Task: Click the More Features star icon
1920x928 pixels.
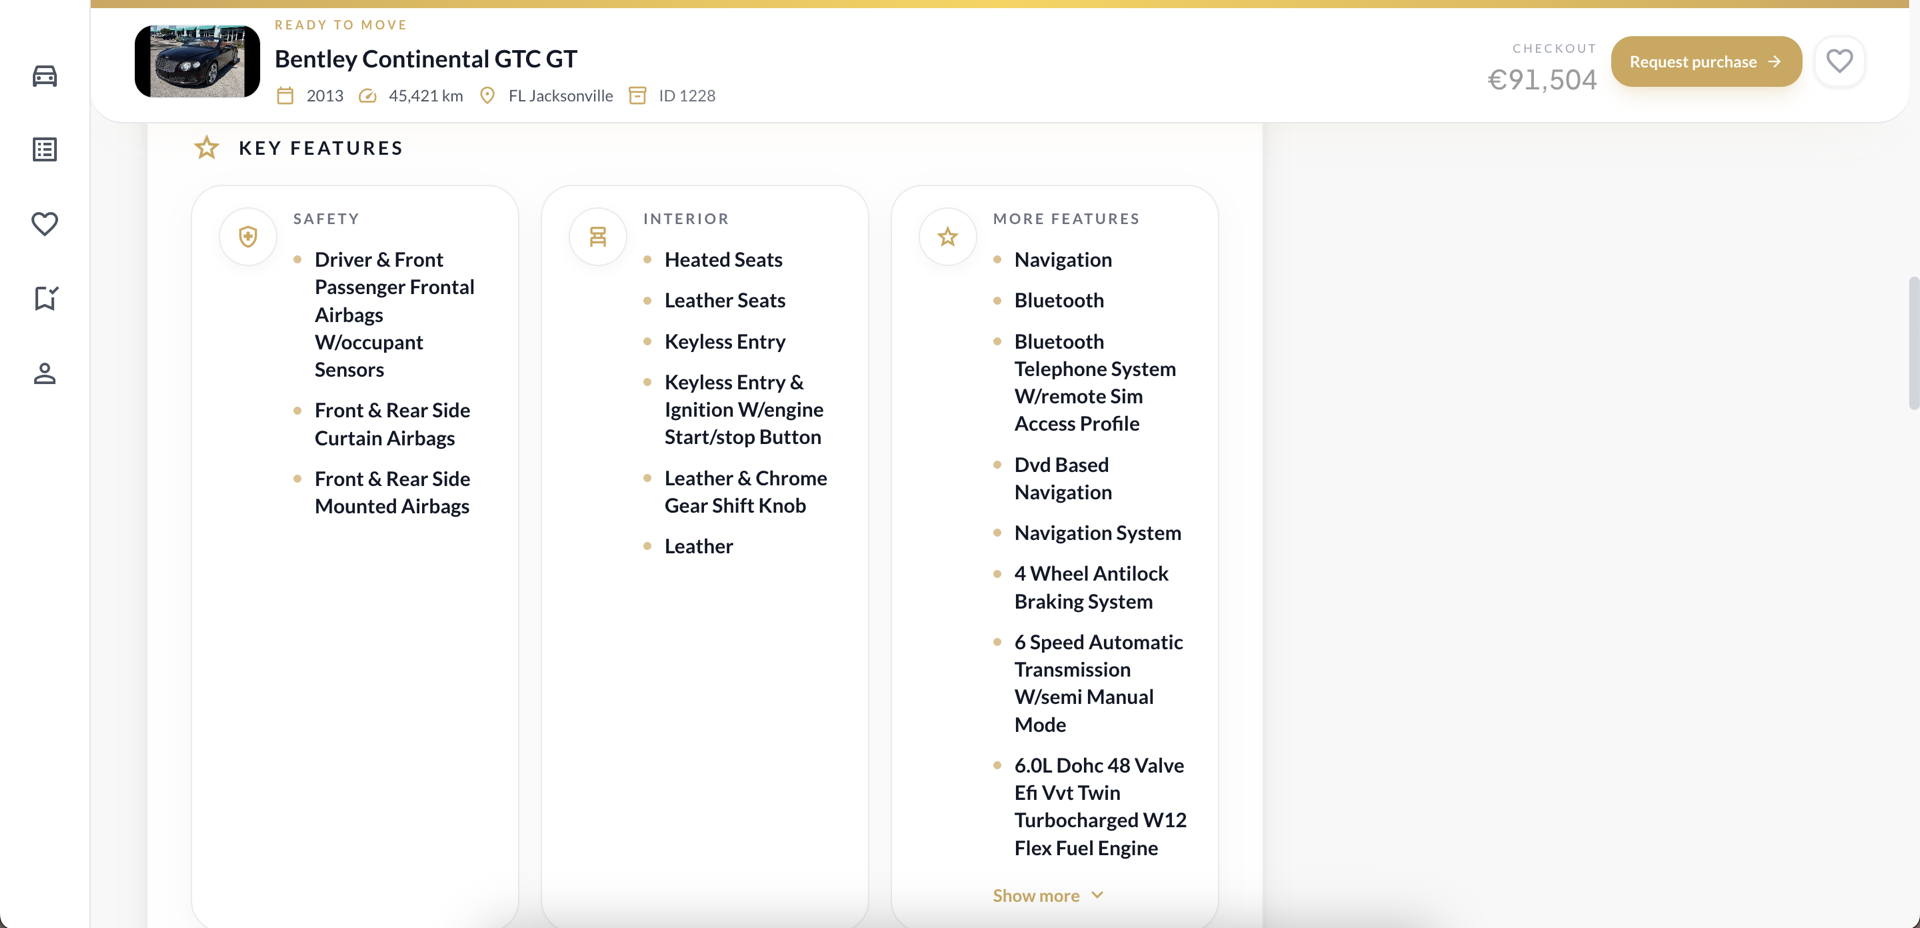Action: 948,237
